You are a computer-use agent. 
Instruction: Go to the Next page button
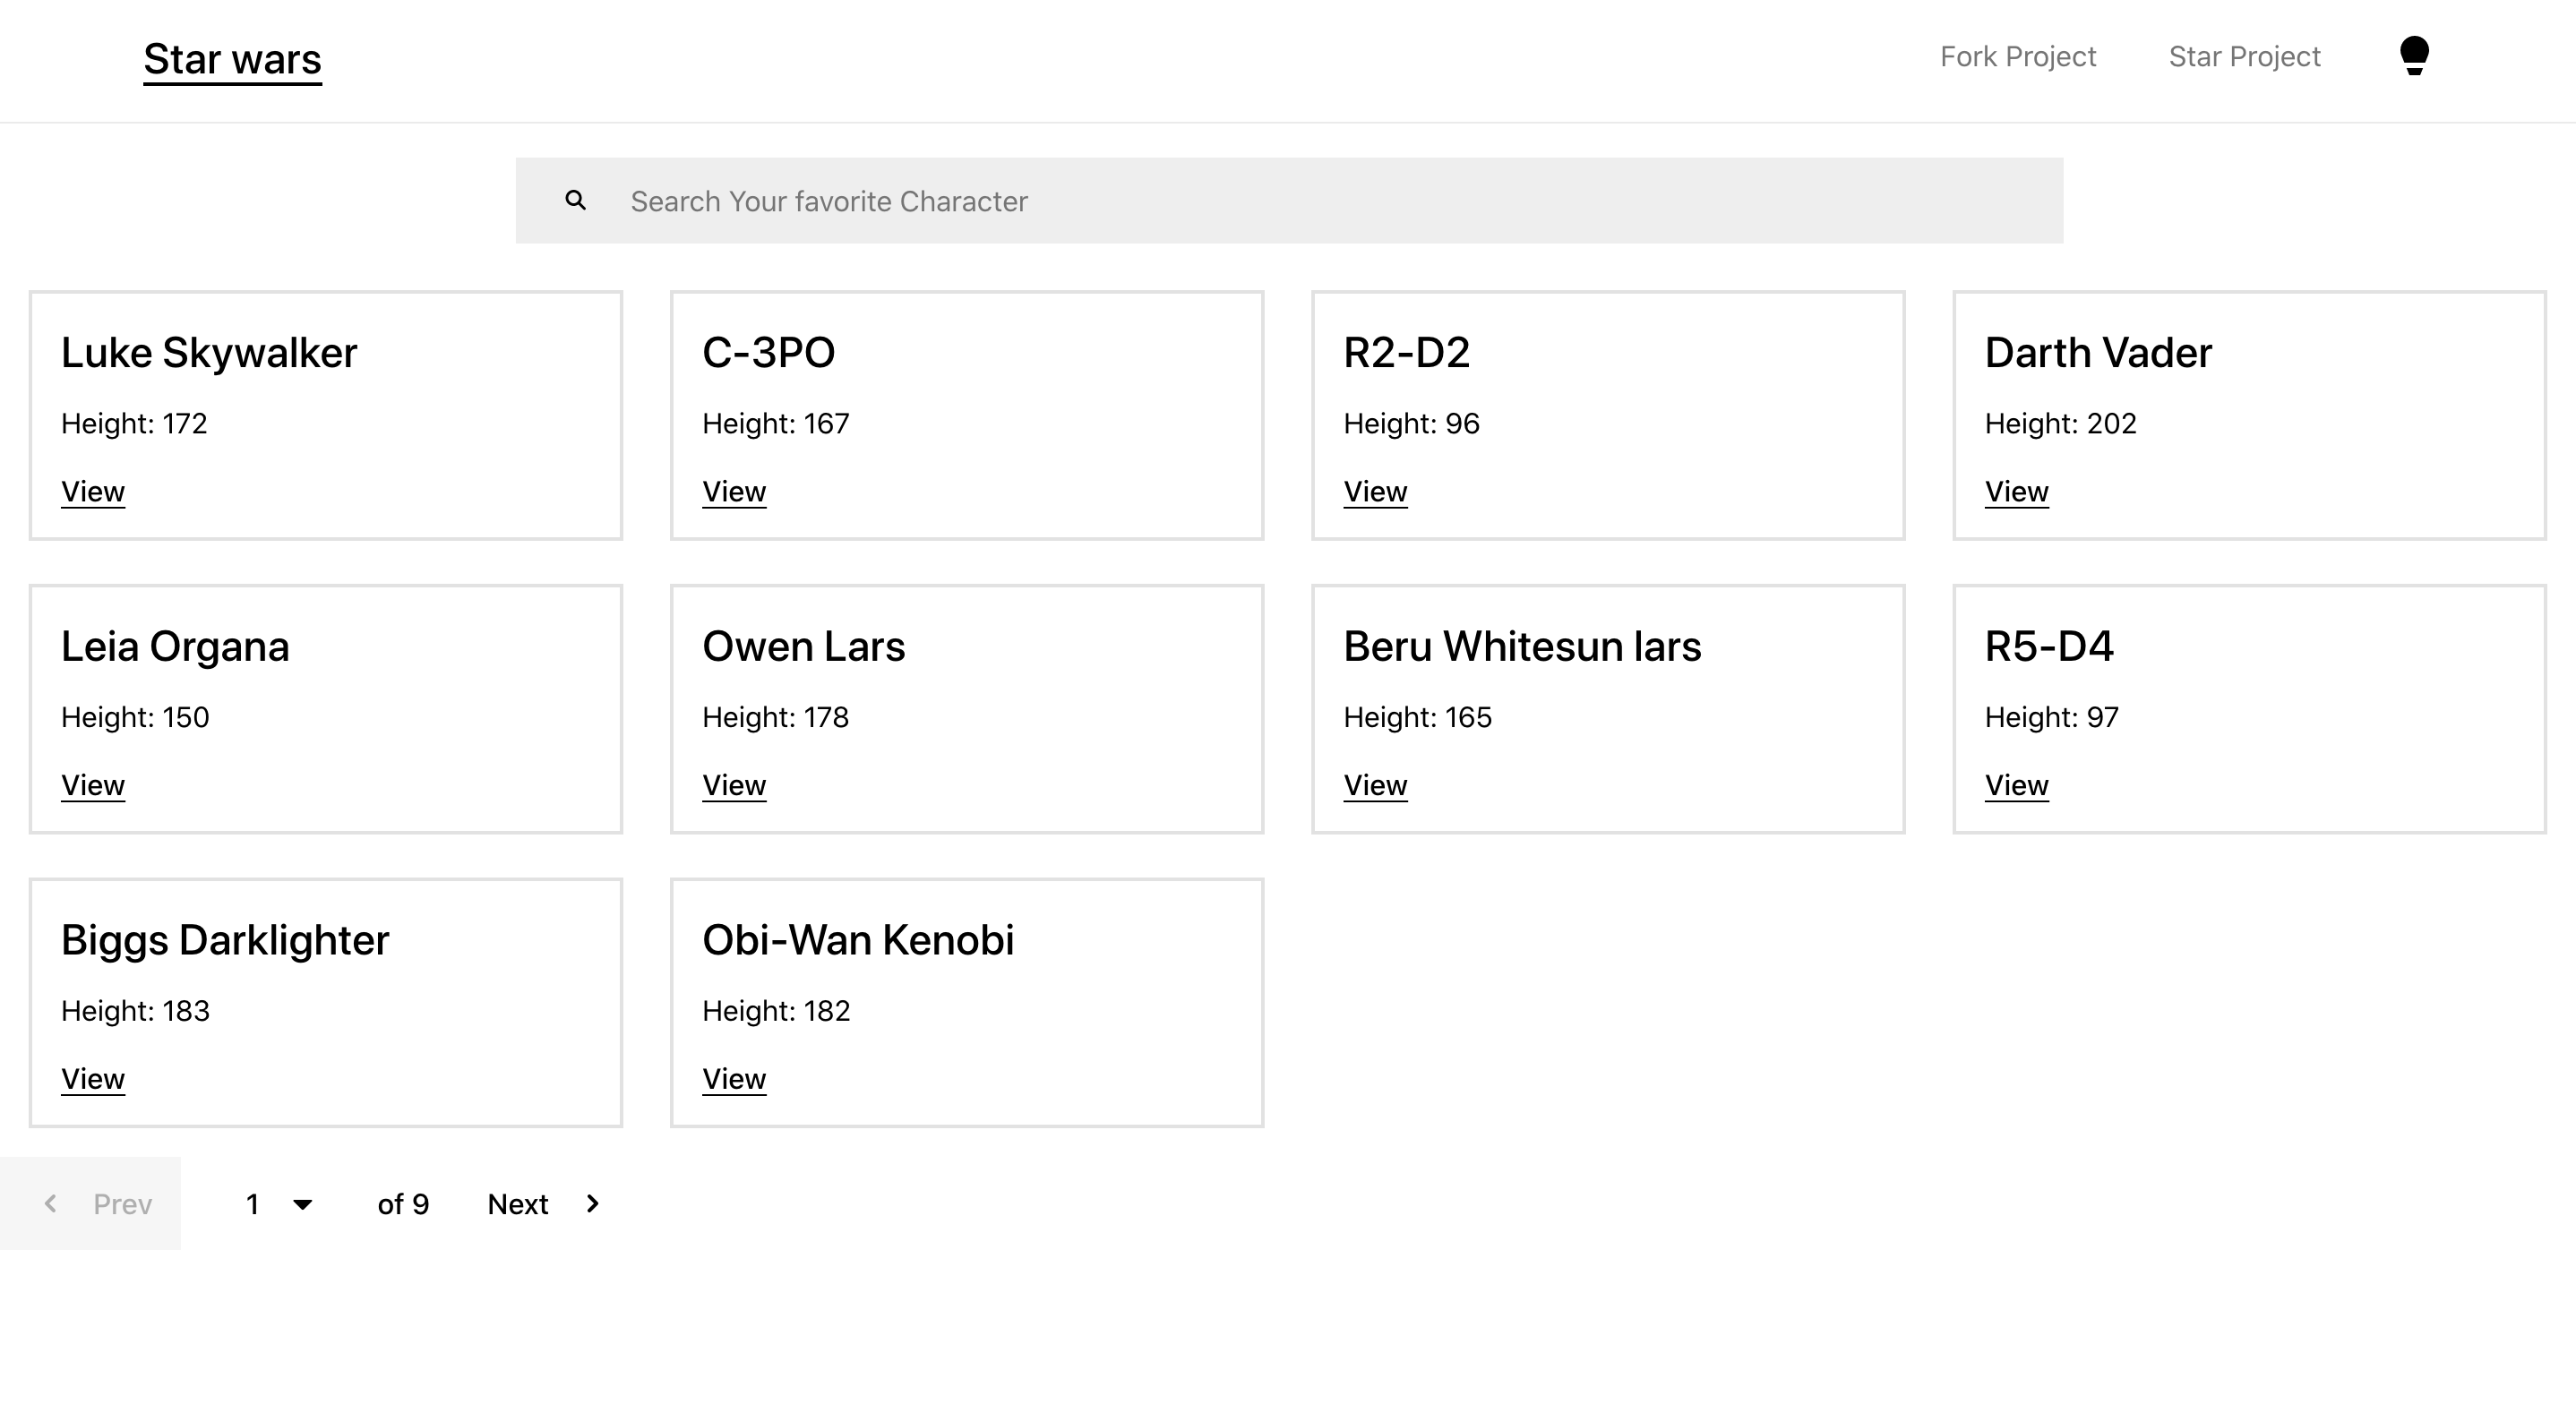[x=518, y=1204]
